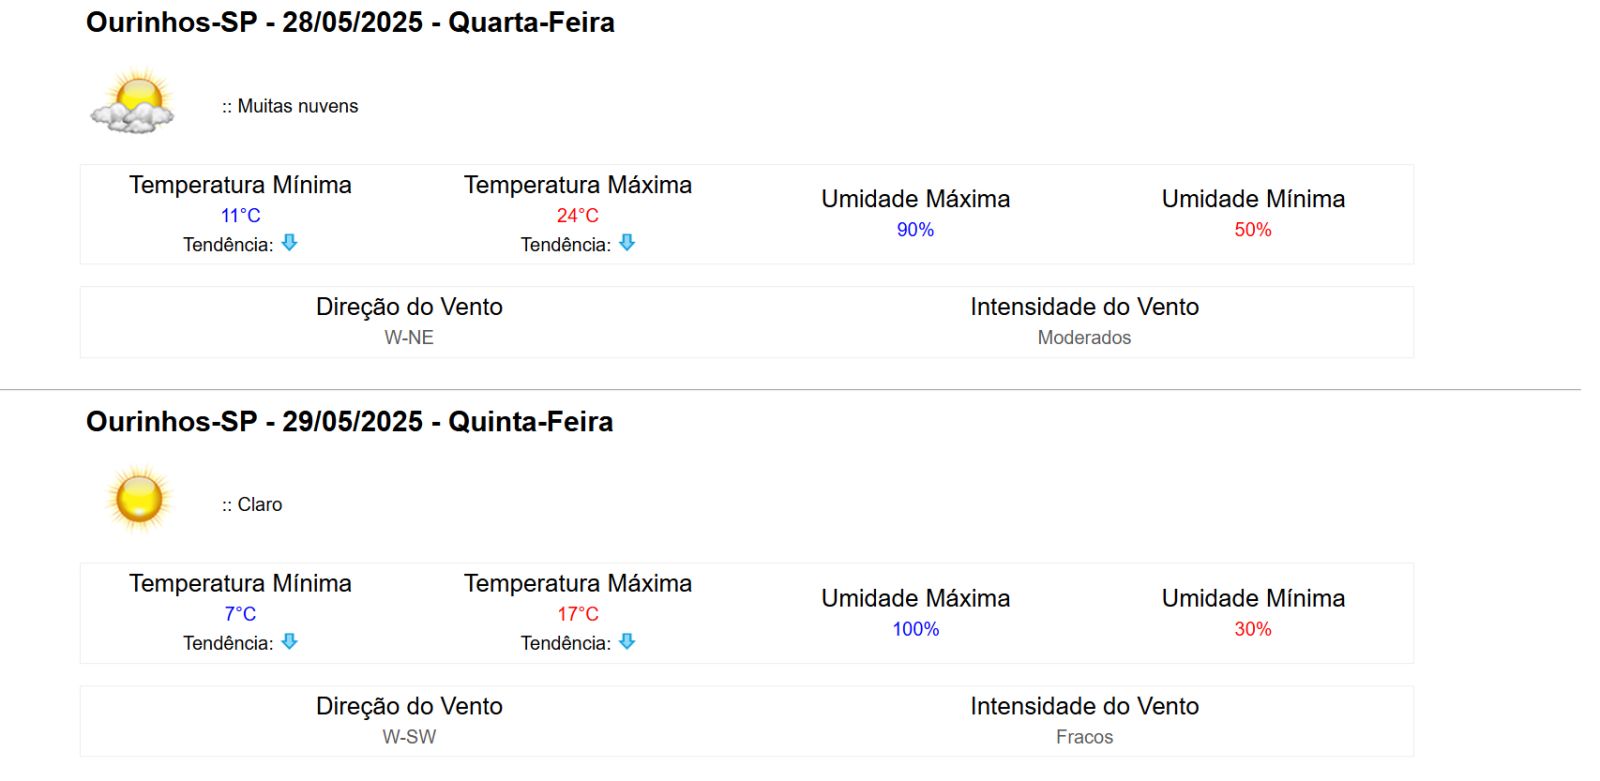1600x781 pixels.
Task: Select the Ourinhos-SP 29/05/2025 Quinta-Feira heading
Action: [349, 422]
